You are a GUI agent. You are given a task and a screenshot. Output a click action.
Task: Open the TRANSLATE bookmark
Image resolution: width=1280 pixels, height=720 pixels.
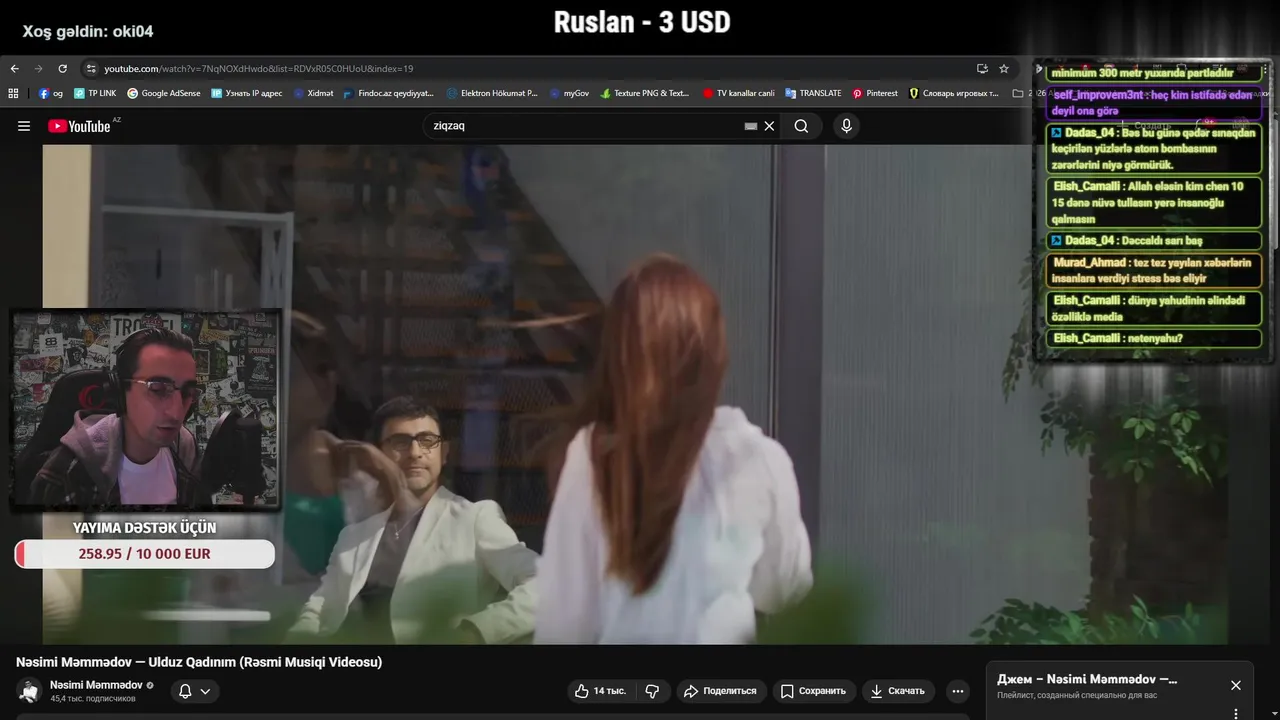point(813,93)
